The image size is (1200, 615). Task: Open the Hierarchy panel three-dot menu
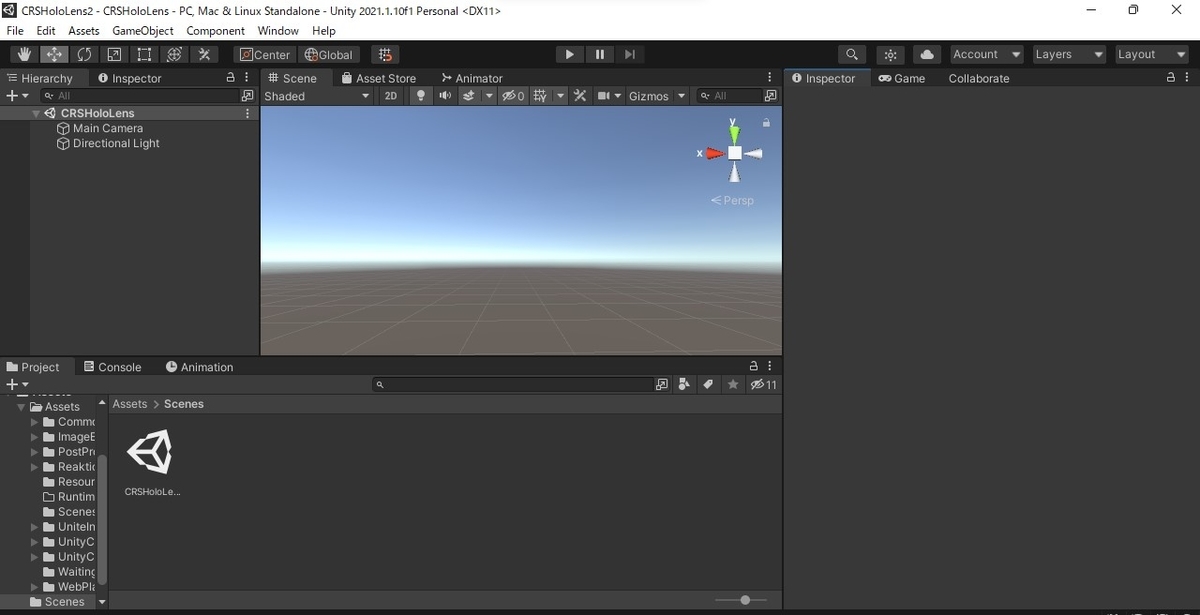tap(247, 78)
